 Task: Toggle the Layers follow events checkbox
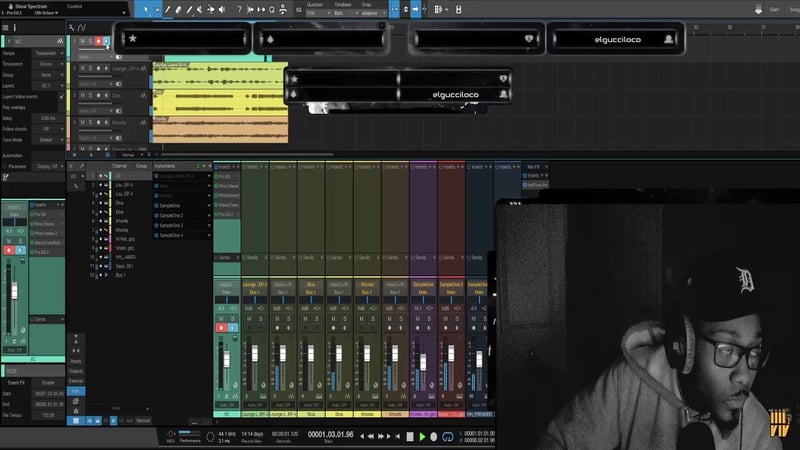(61, 96)
